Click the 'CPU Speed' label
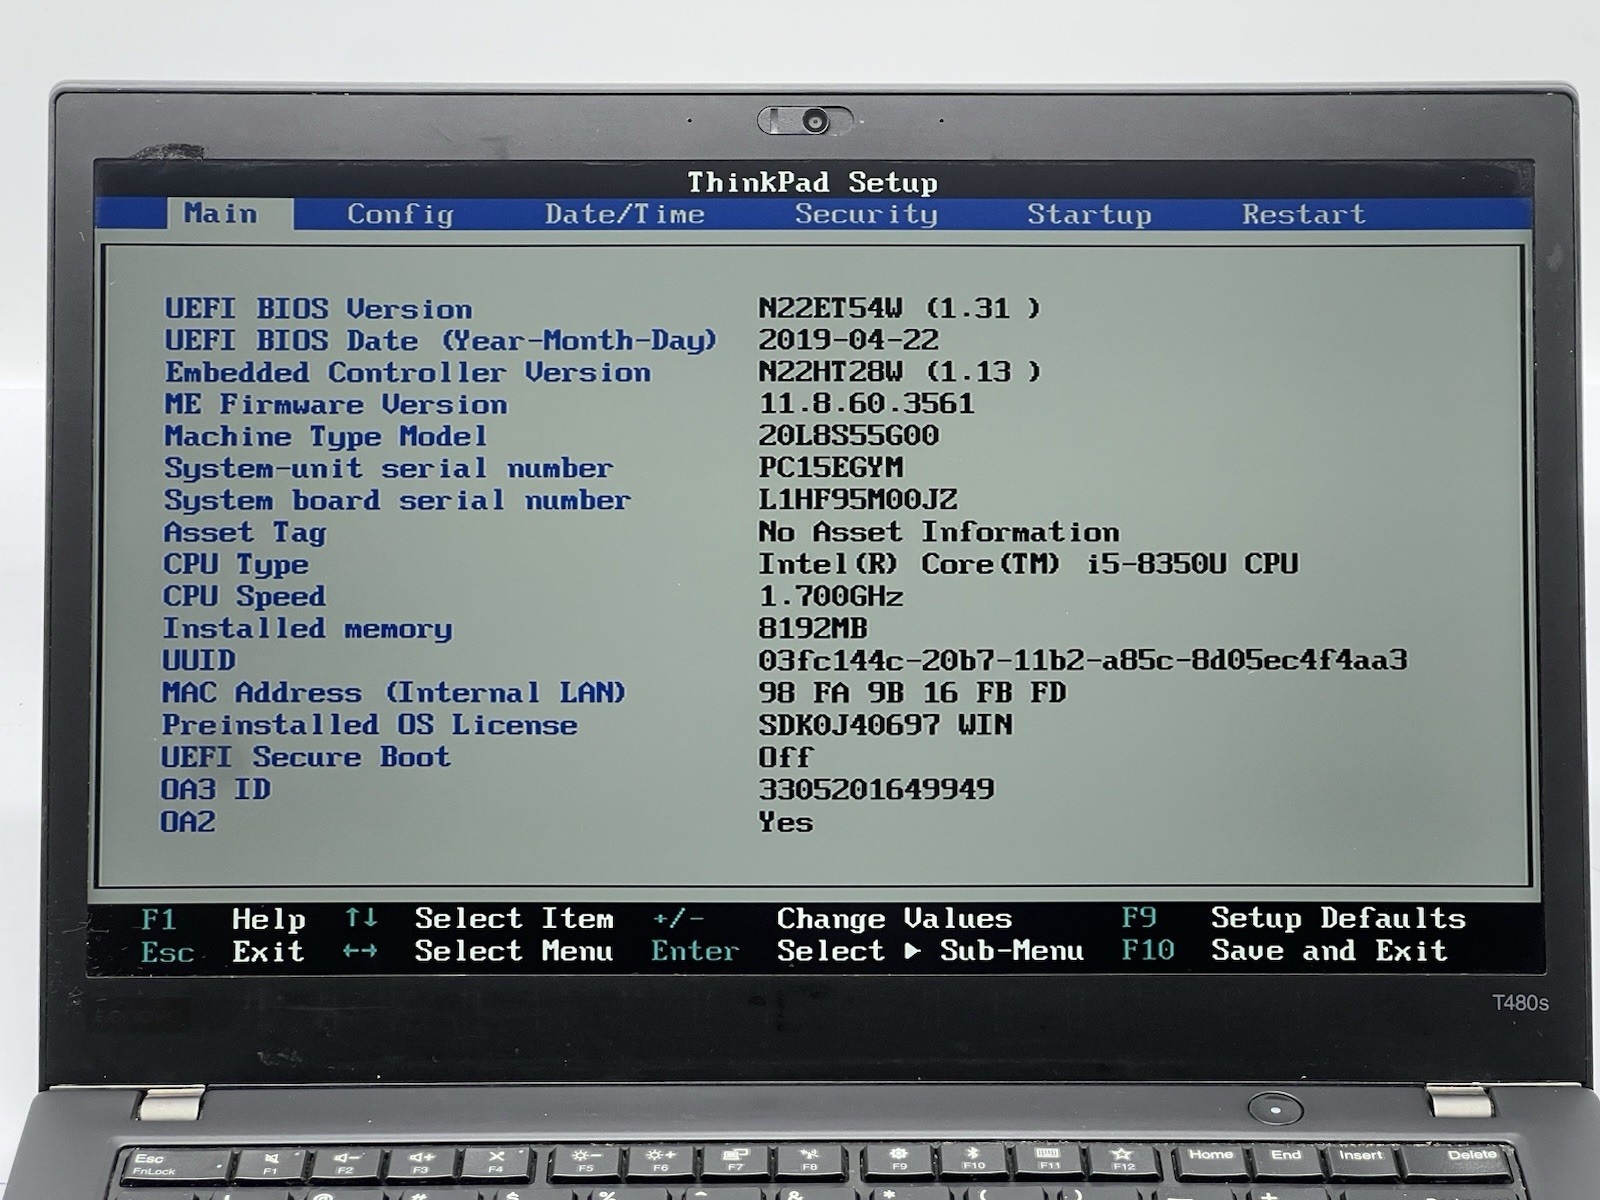The width and height of the screenshot is (1600, 1200). coord(245,597)
